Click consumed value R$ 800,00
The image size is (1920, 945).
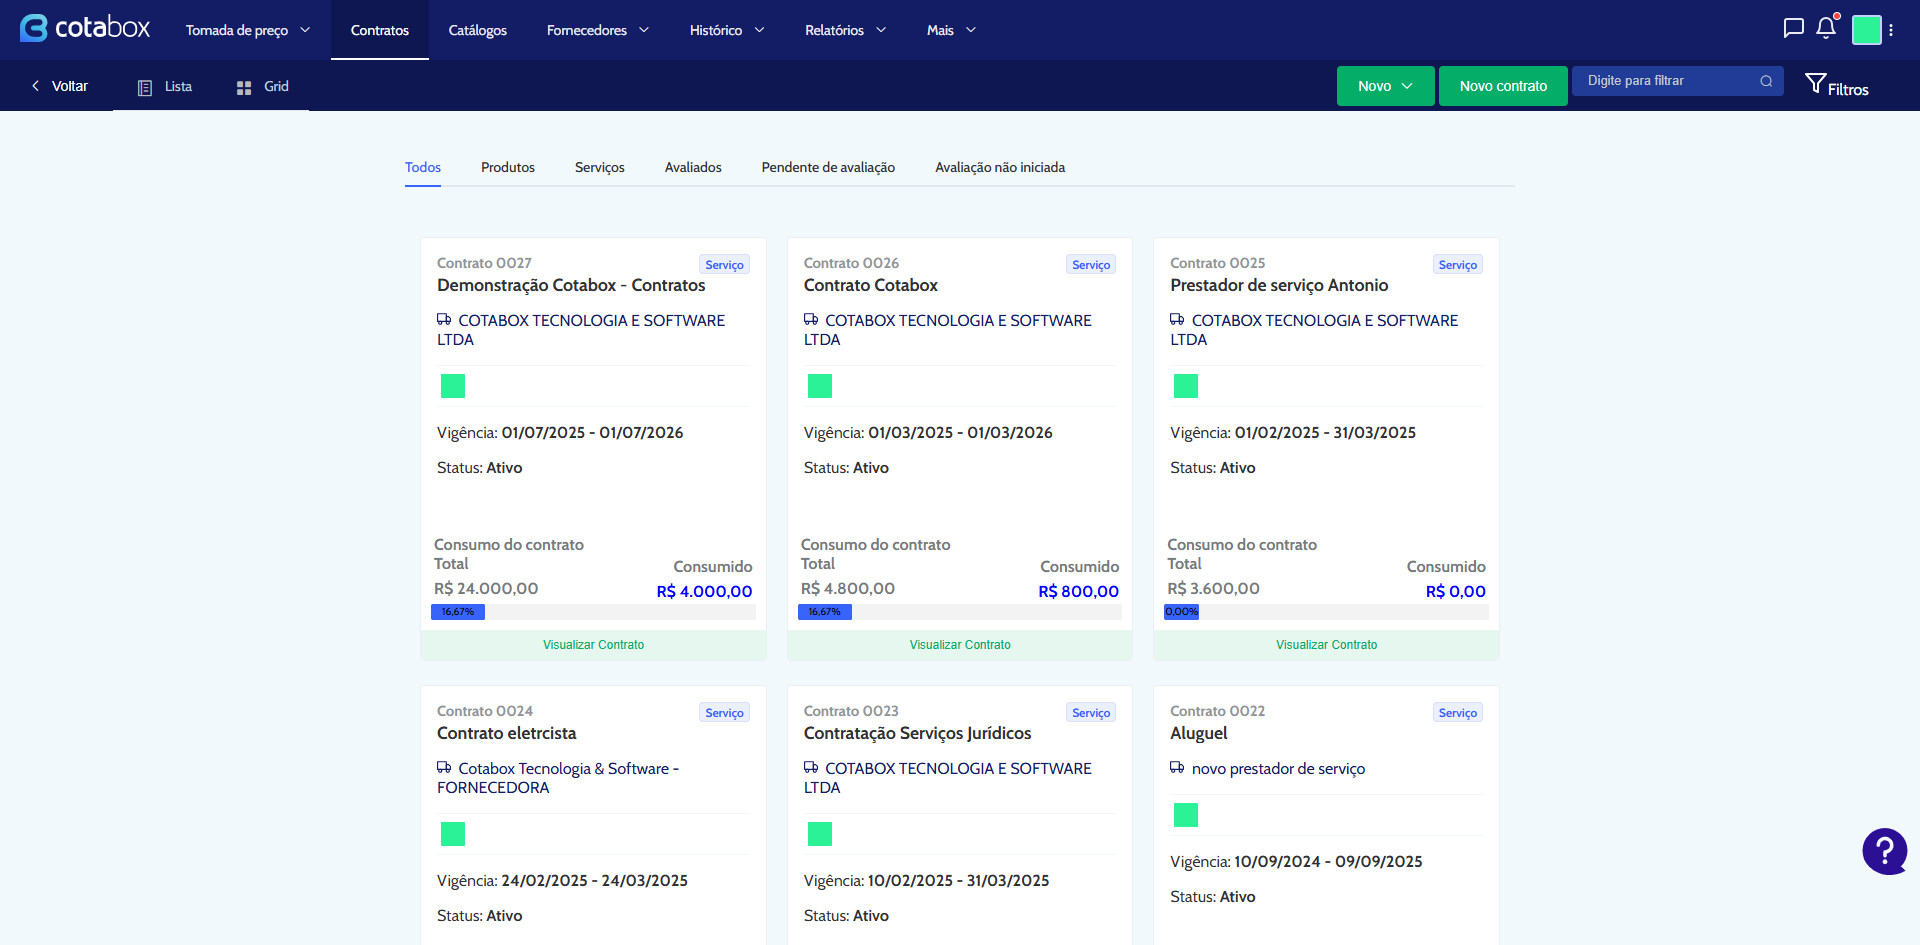coord(1079,591)
